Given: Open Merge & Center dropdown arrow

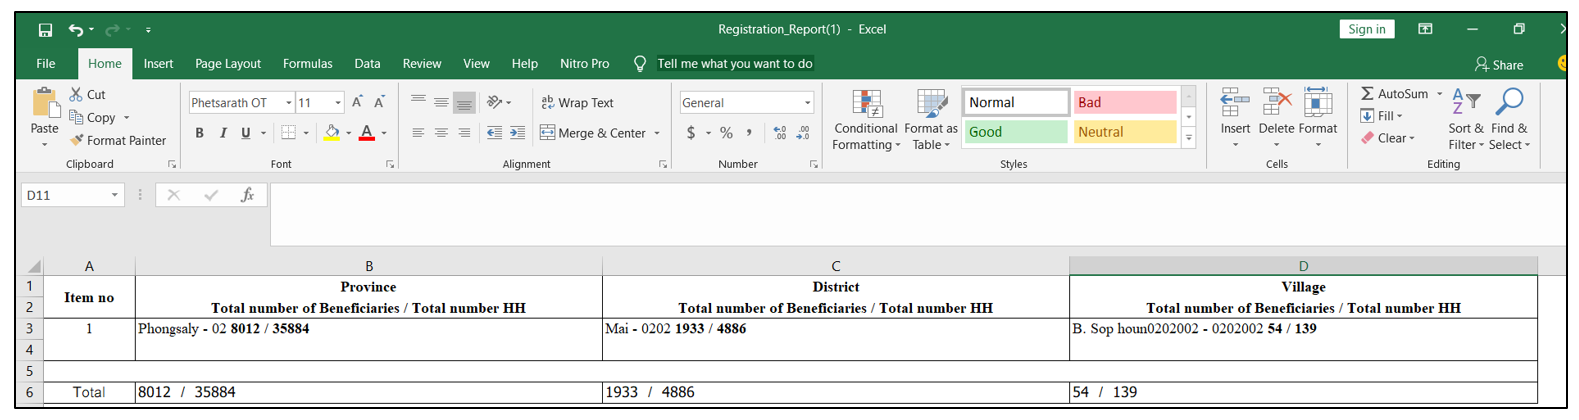Looking at the screenshot, I should pyautogui.click(x=657, y=133).
